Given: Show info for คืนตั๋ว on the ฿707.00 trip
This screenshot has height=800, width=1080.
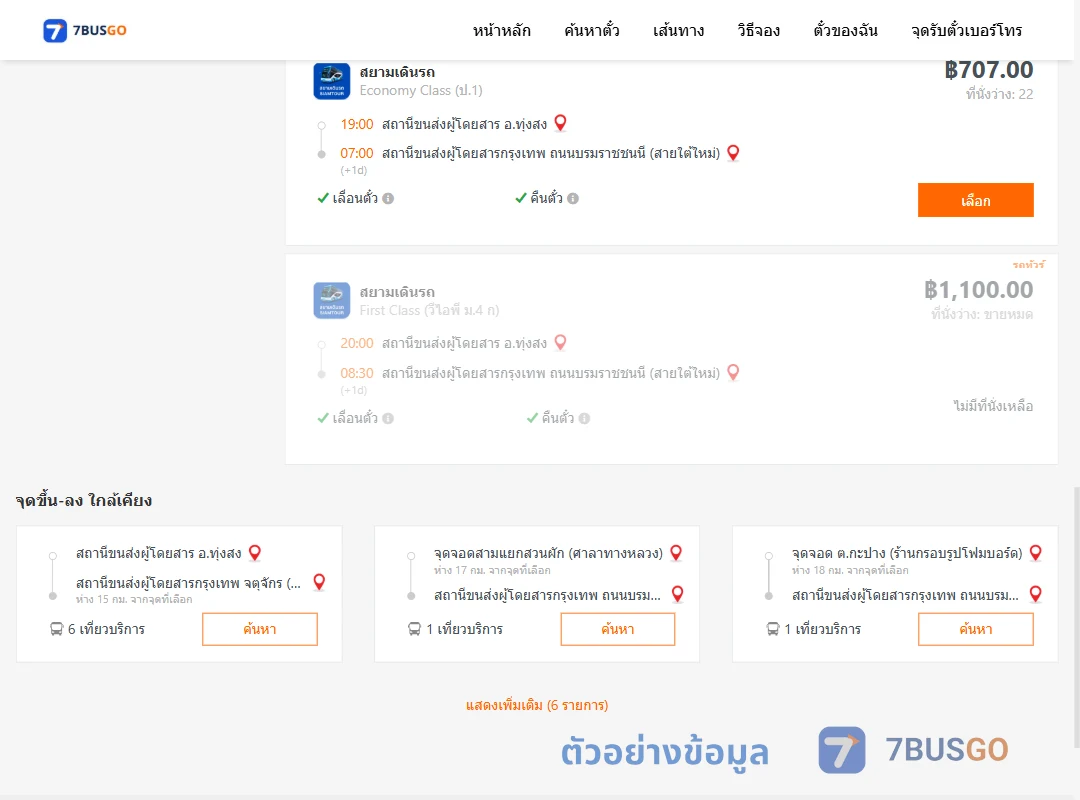Looking at the screenshot, I should 573,198.
